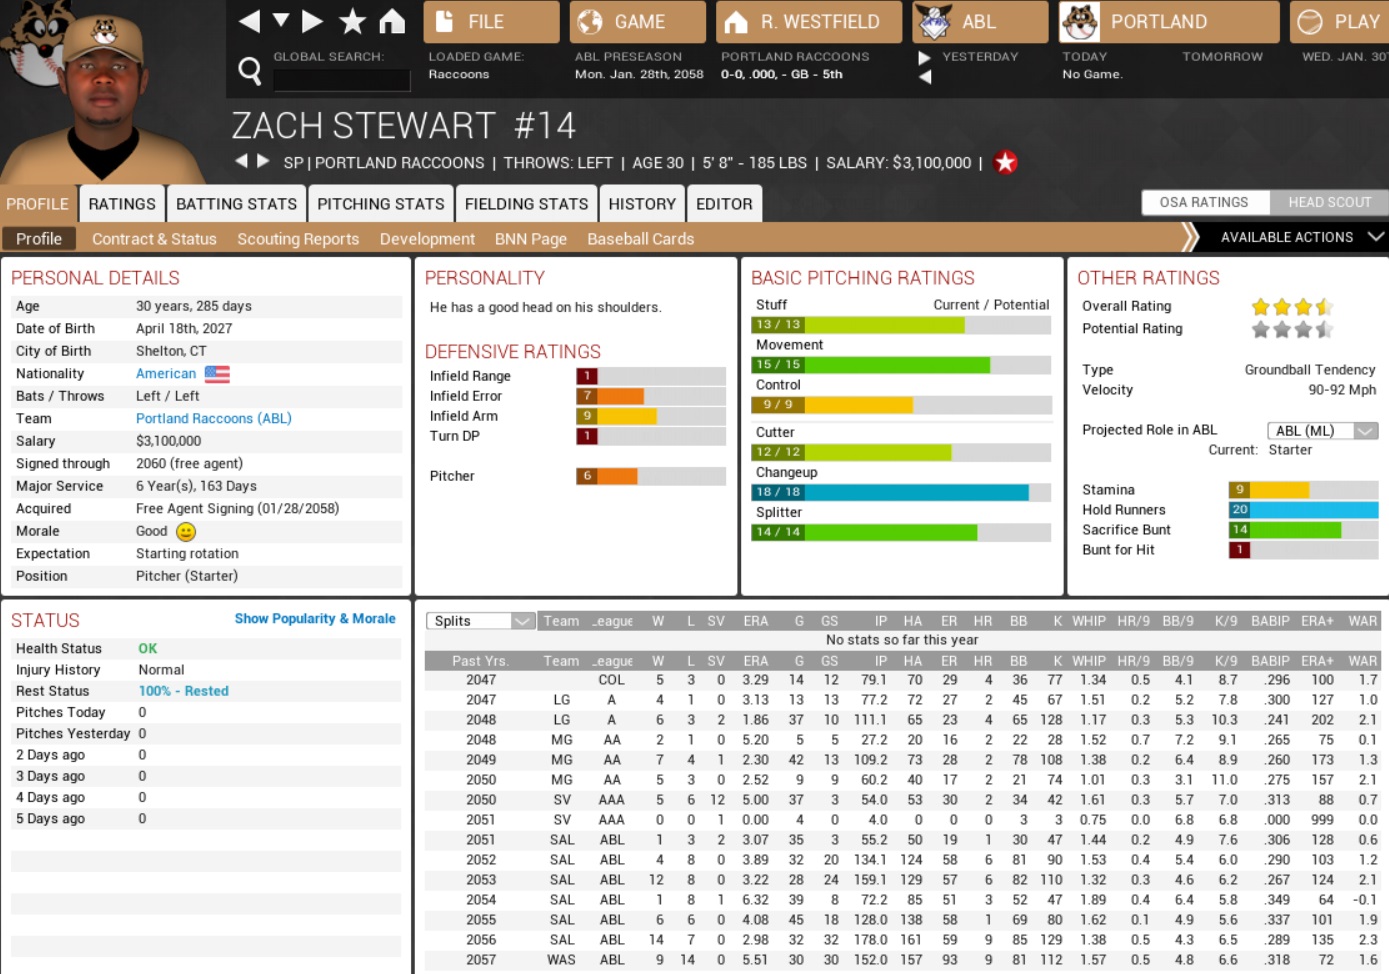
Task: Click the global search input field
Action: click(341, 80)
